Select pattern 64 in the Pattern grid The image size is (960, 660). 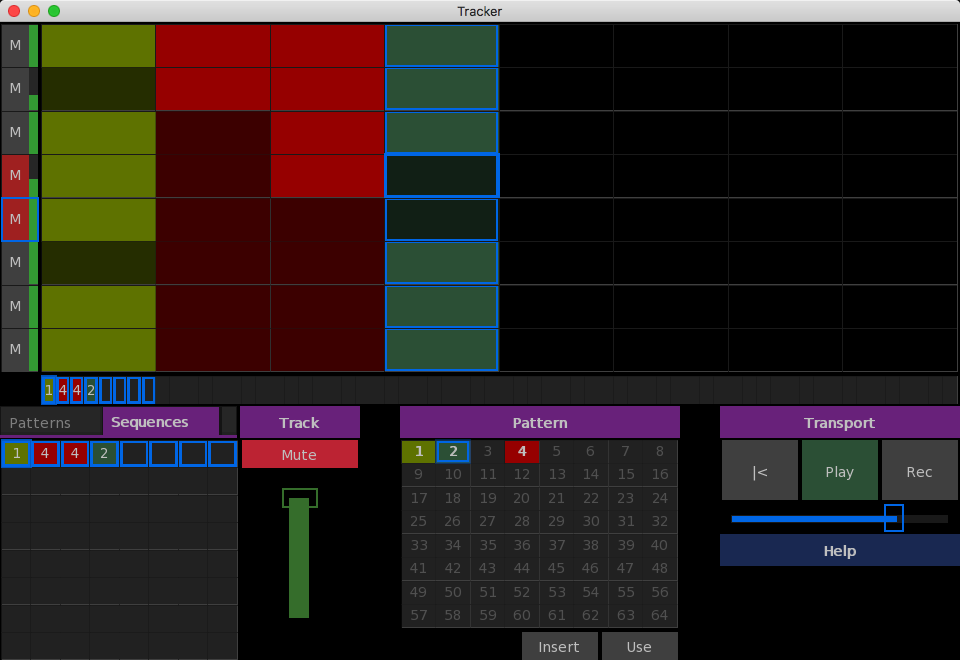tap(659, 615)
